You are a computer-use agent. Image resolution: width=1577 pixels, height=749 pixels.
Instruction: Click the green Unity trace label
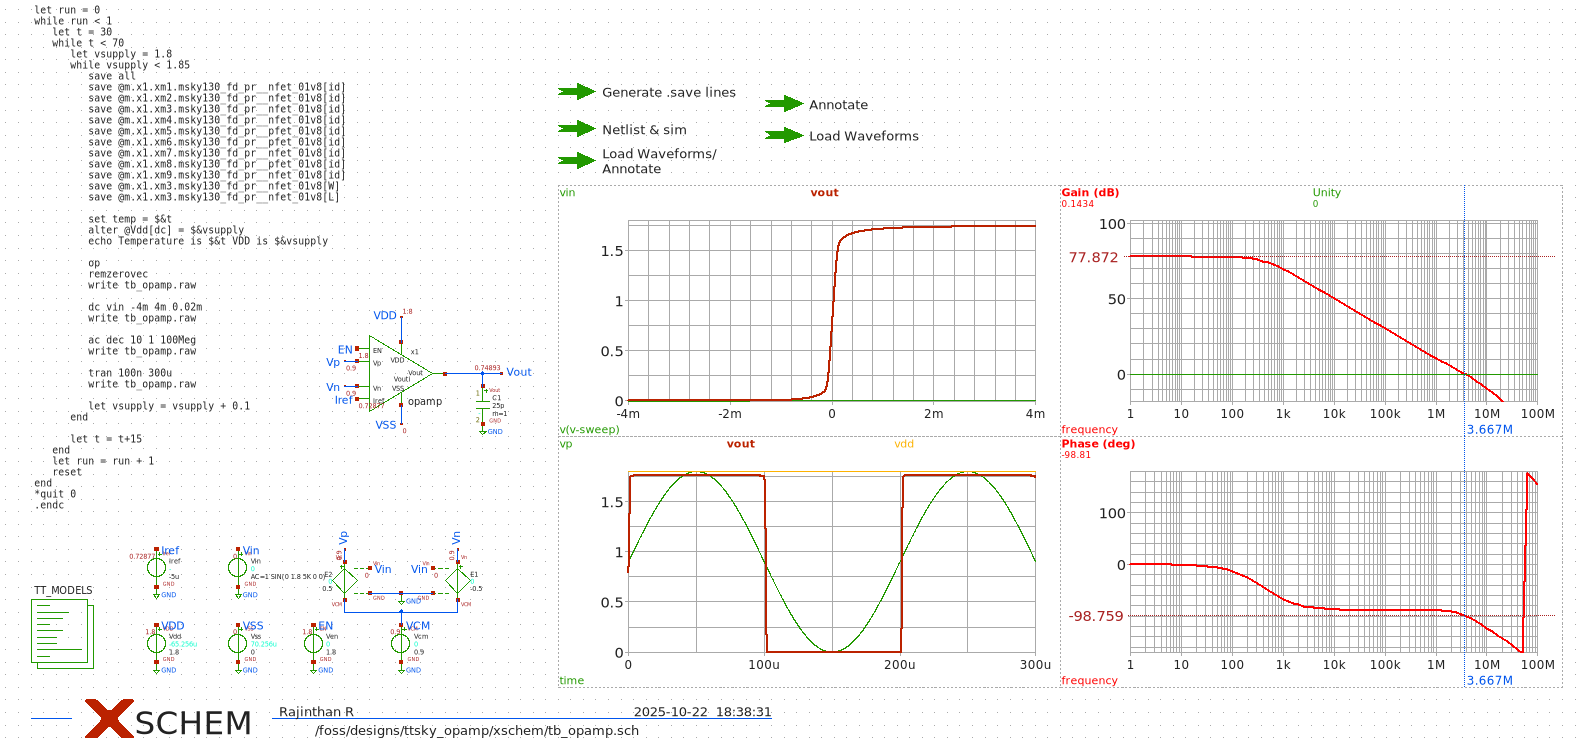1326,192
